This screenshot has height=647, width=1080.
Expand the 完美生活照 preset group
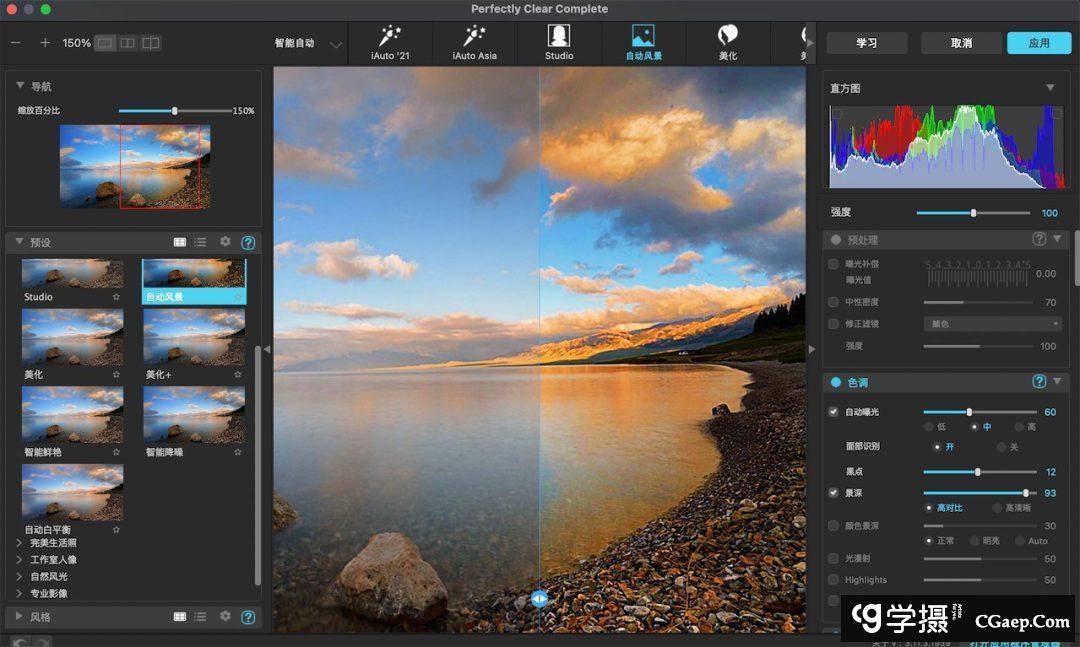[x=20, y=543]
